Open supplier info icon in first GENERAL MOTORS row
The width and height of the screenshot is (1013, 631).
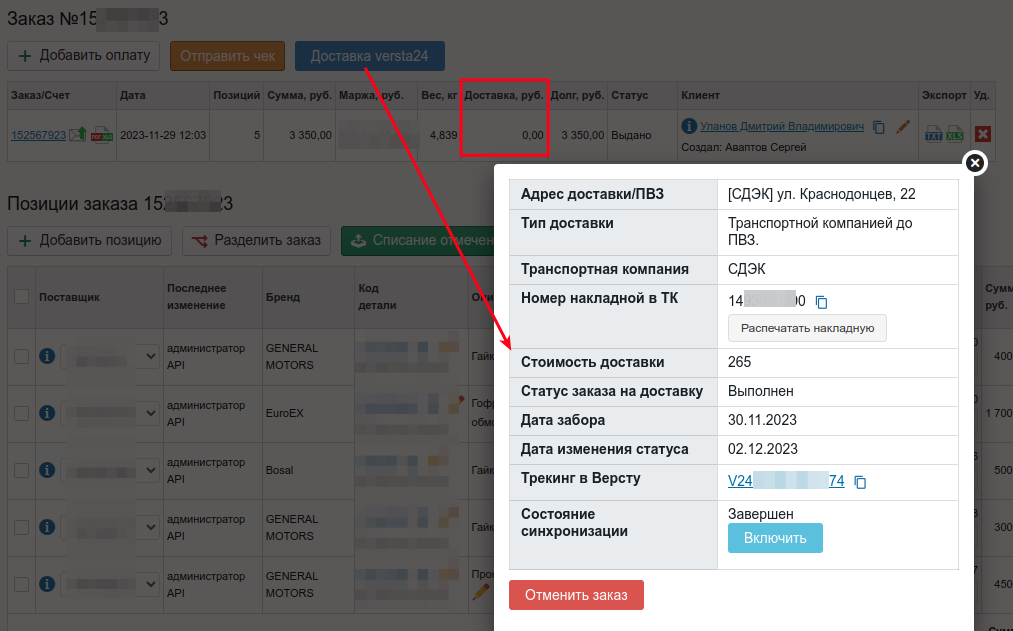click(x=47, y=356)
